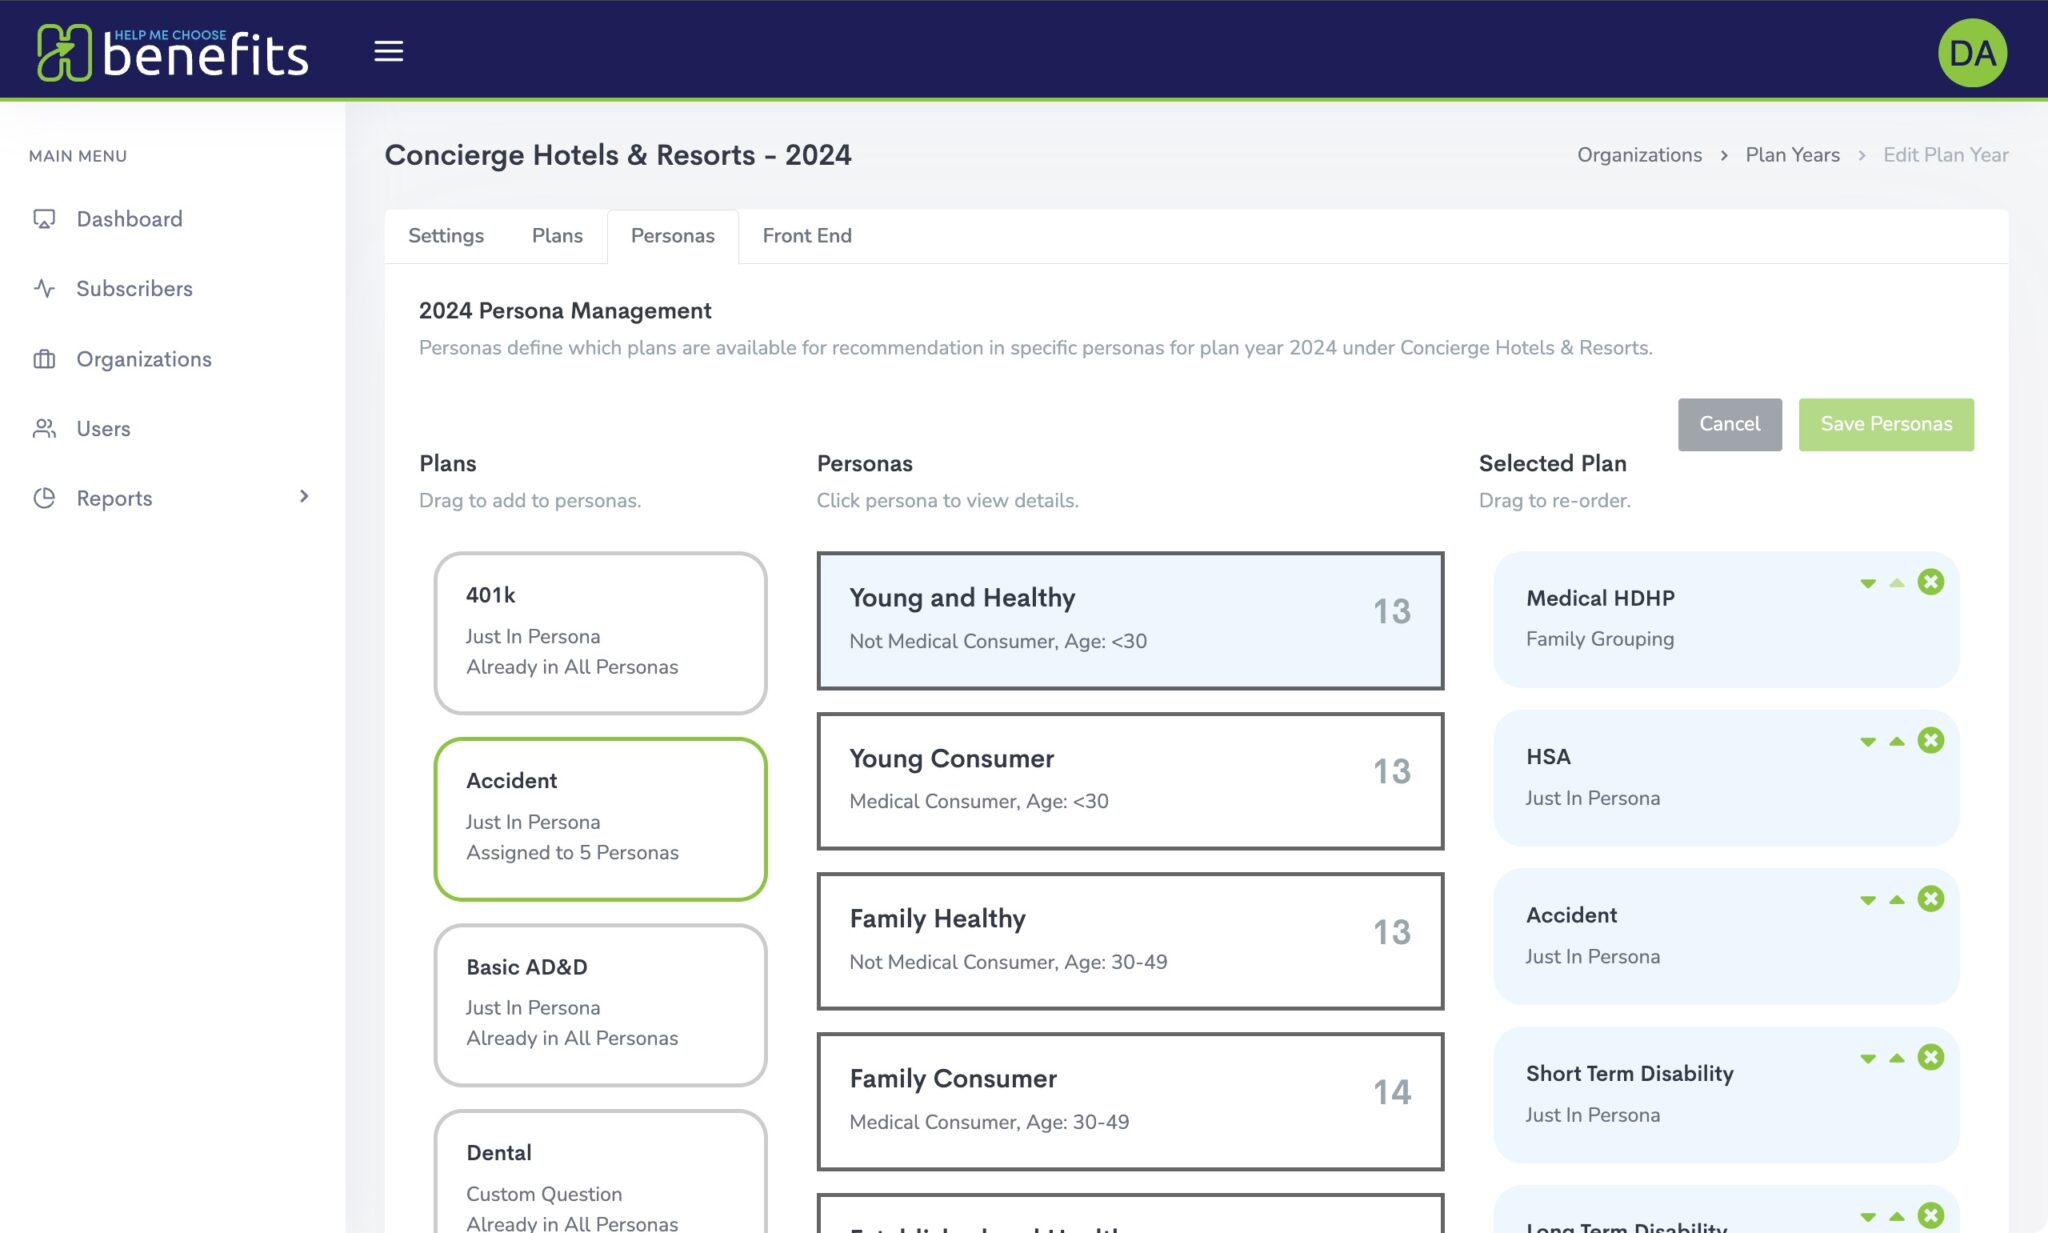
Task: Click the Save Personas button
Action: pyautogui.click(x=1885, y=423)
